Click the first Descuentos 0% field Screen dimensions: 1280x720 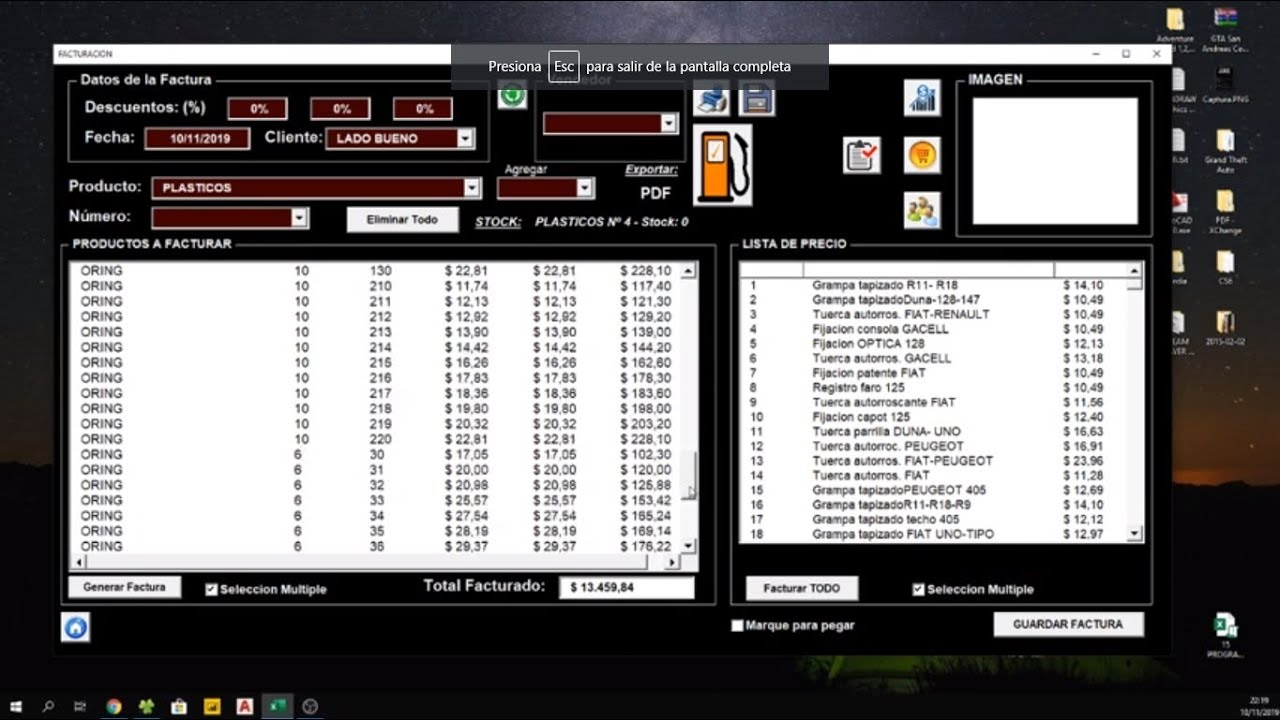point(259,109)
